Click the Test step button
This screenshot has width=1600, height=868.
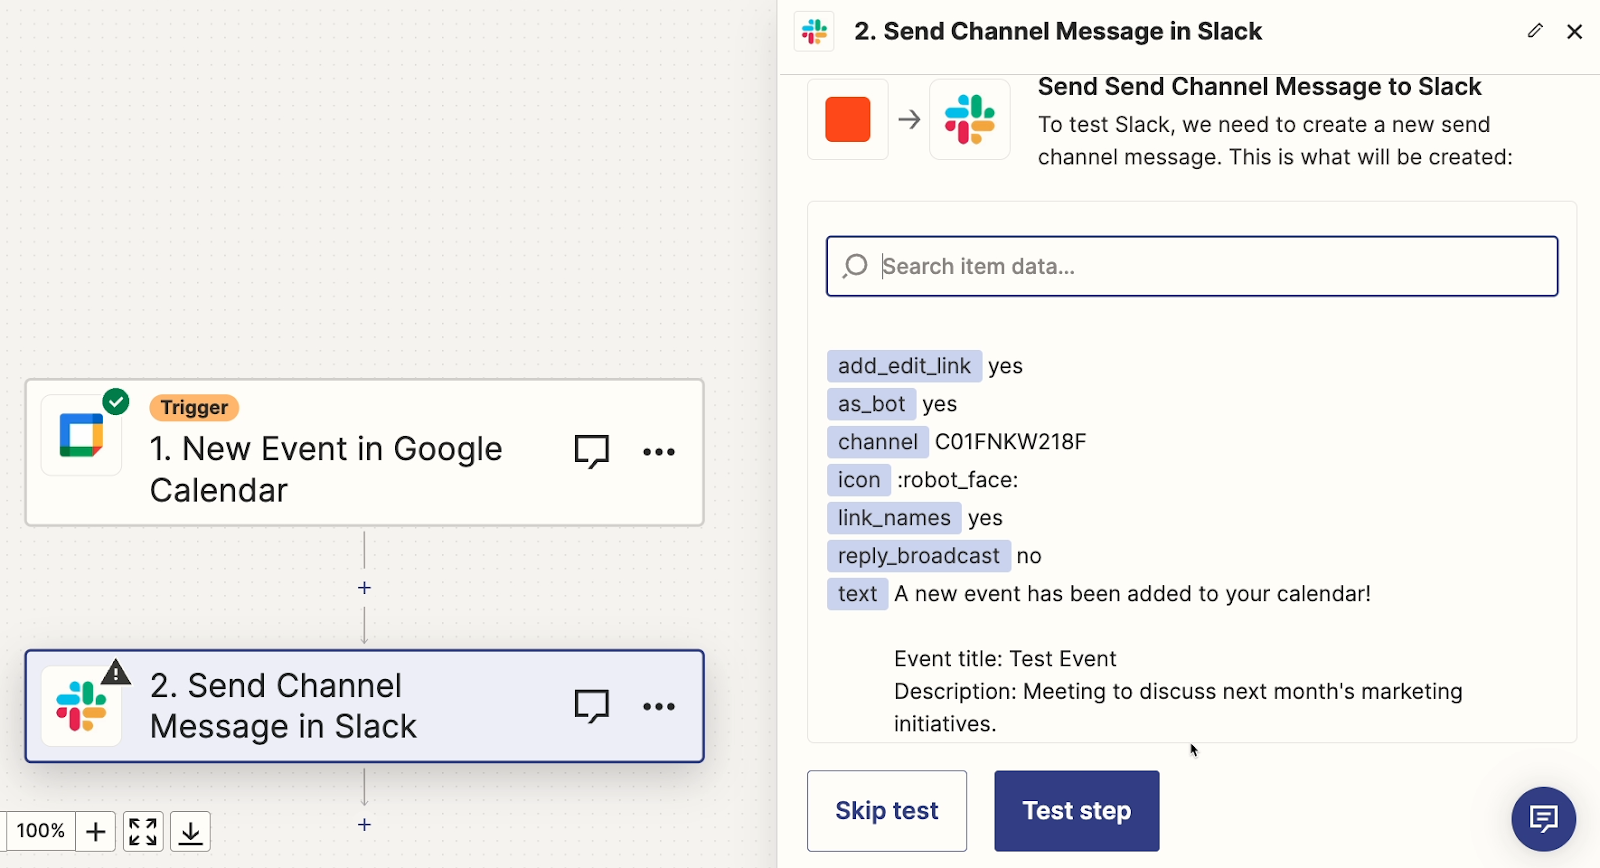coord(1077,811)
